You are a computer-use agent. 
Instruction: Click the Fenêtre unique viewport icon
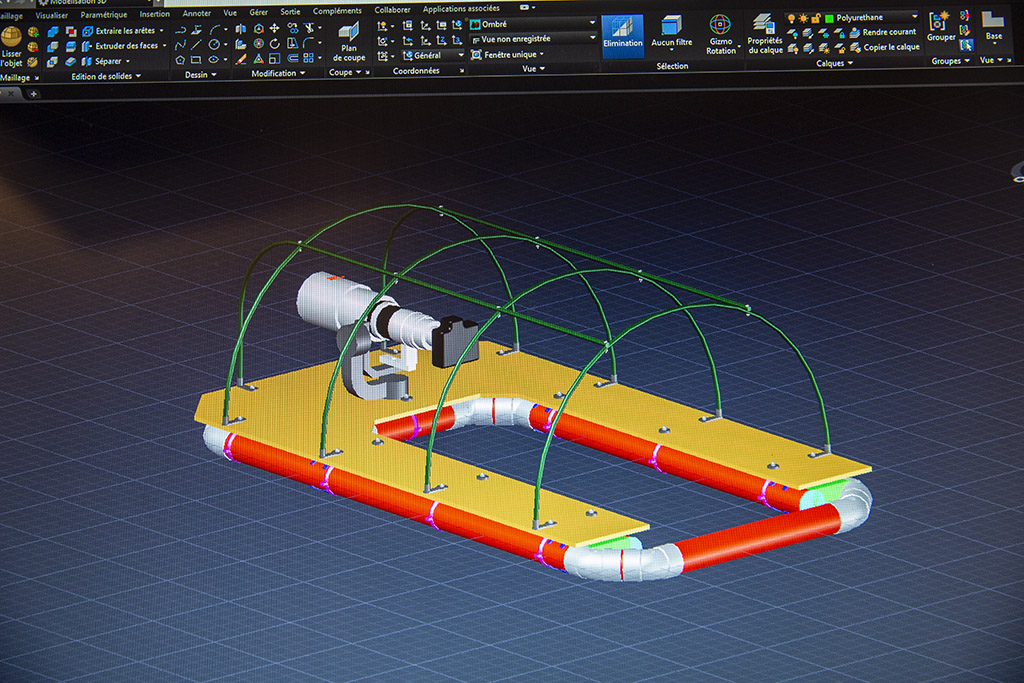[x=477, y=55]
